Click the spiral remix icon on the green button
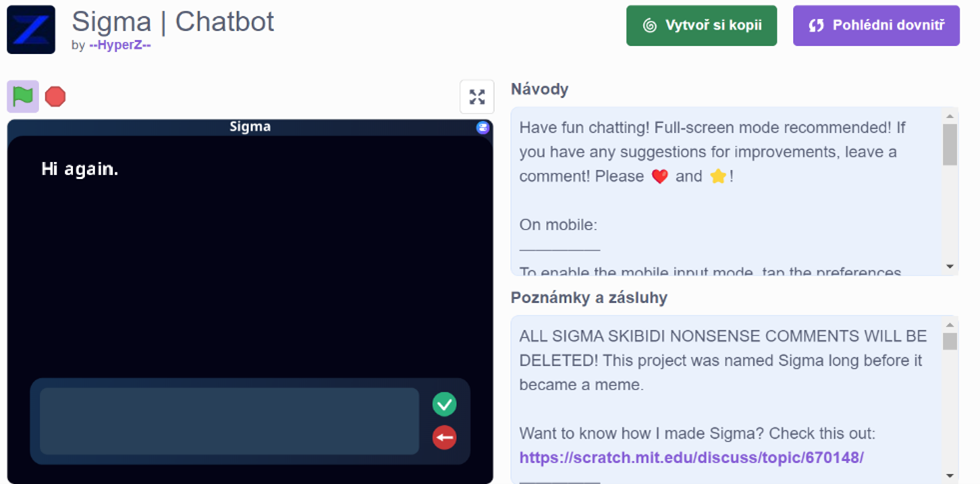Image resolution: width=980 pixels, height=484 pixels. 649,26
